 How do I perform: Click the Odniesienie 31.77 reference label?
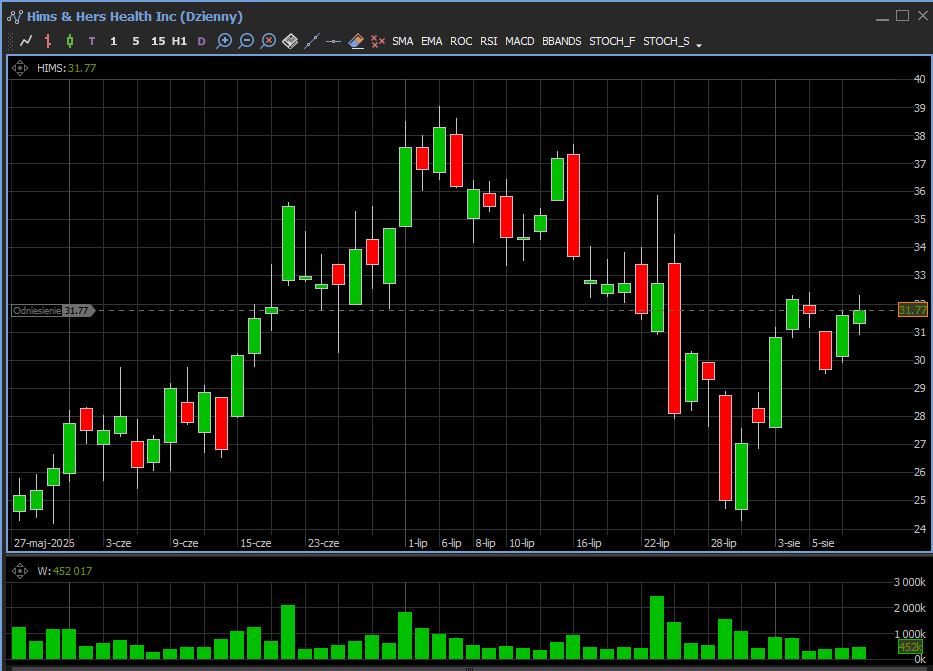(52, 311)
